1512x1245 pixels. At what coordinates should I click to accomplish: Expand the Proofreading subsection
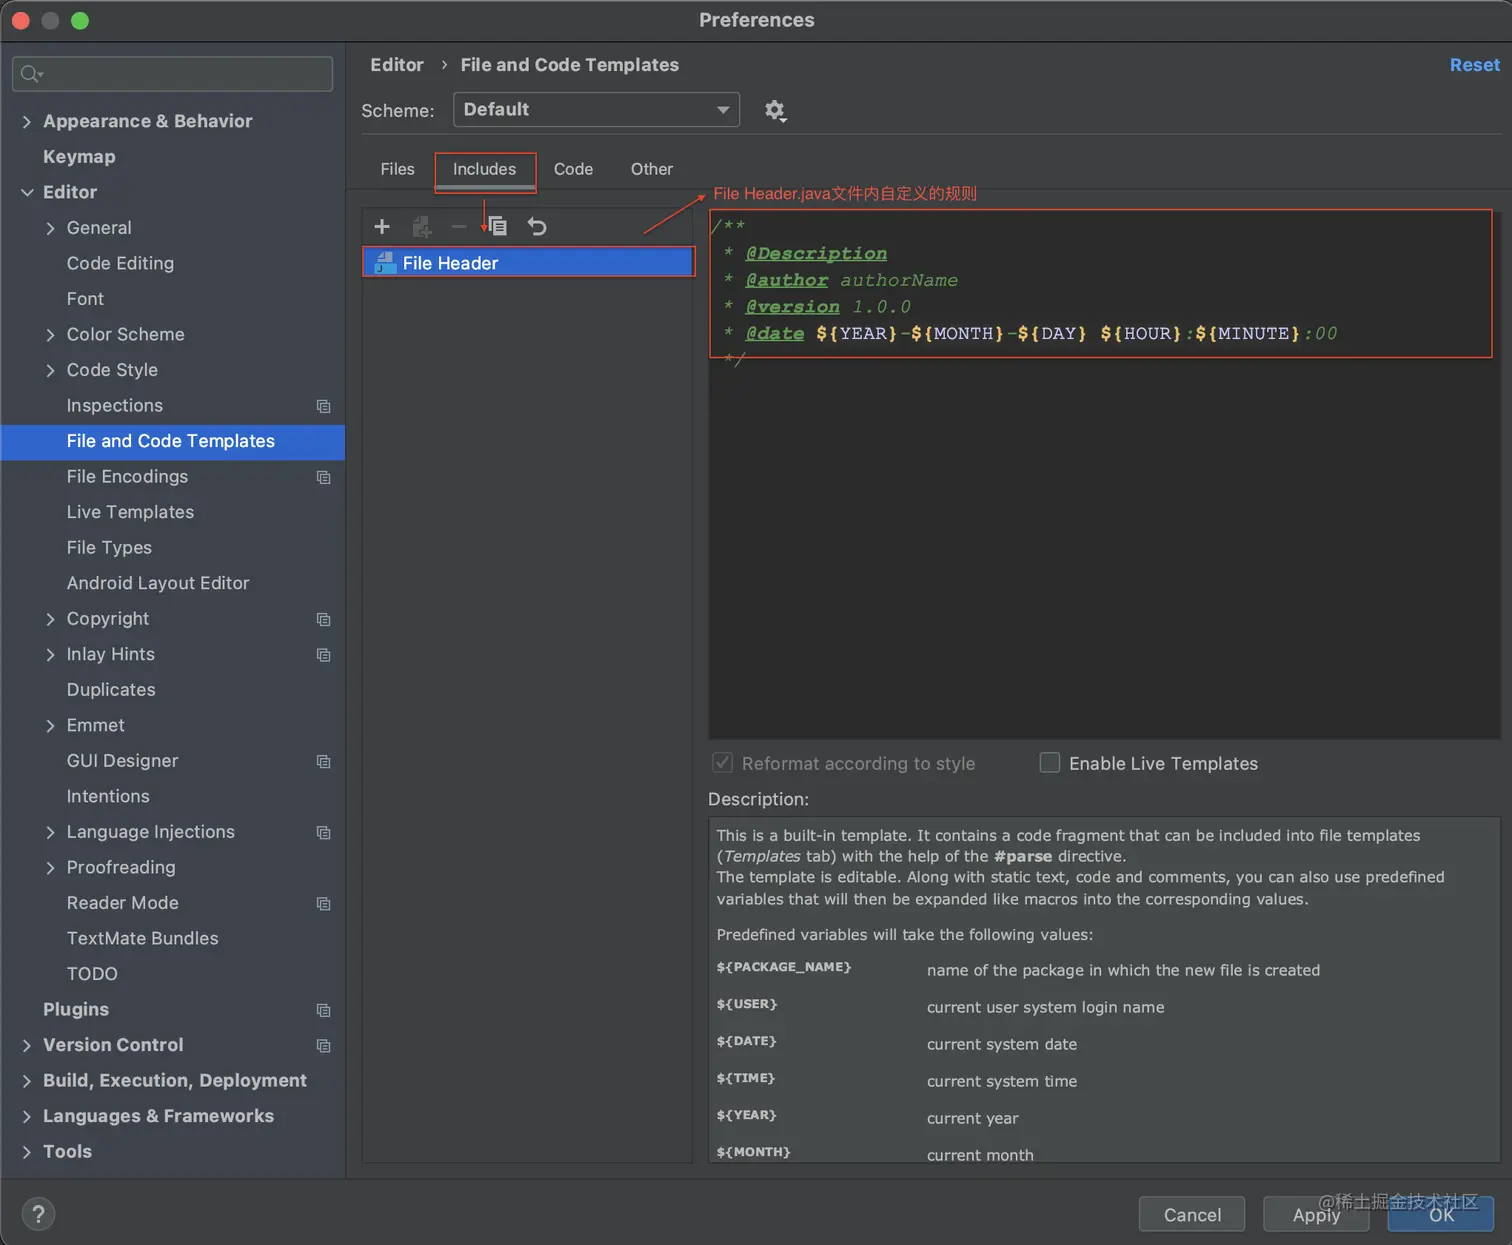pyautogui.click(x=50, y=867)
